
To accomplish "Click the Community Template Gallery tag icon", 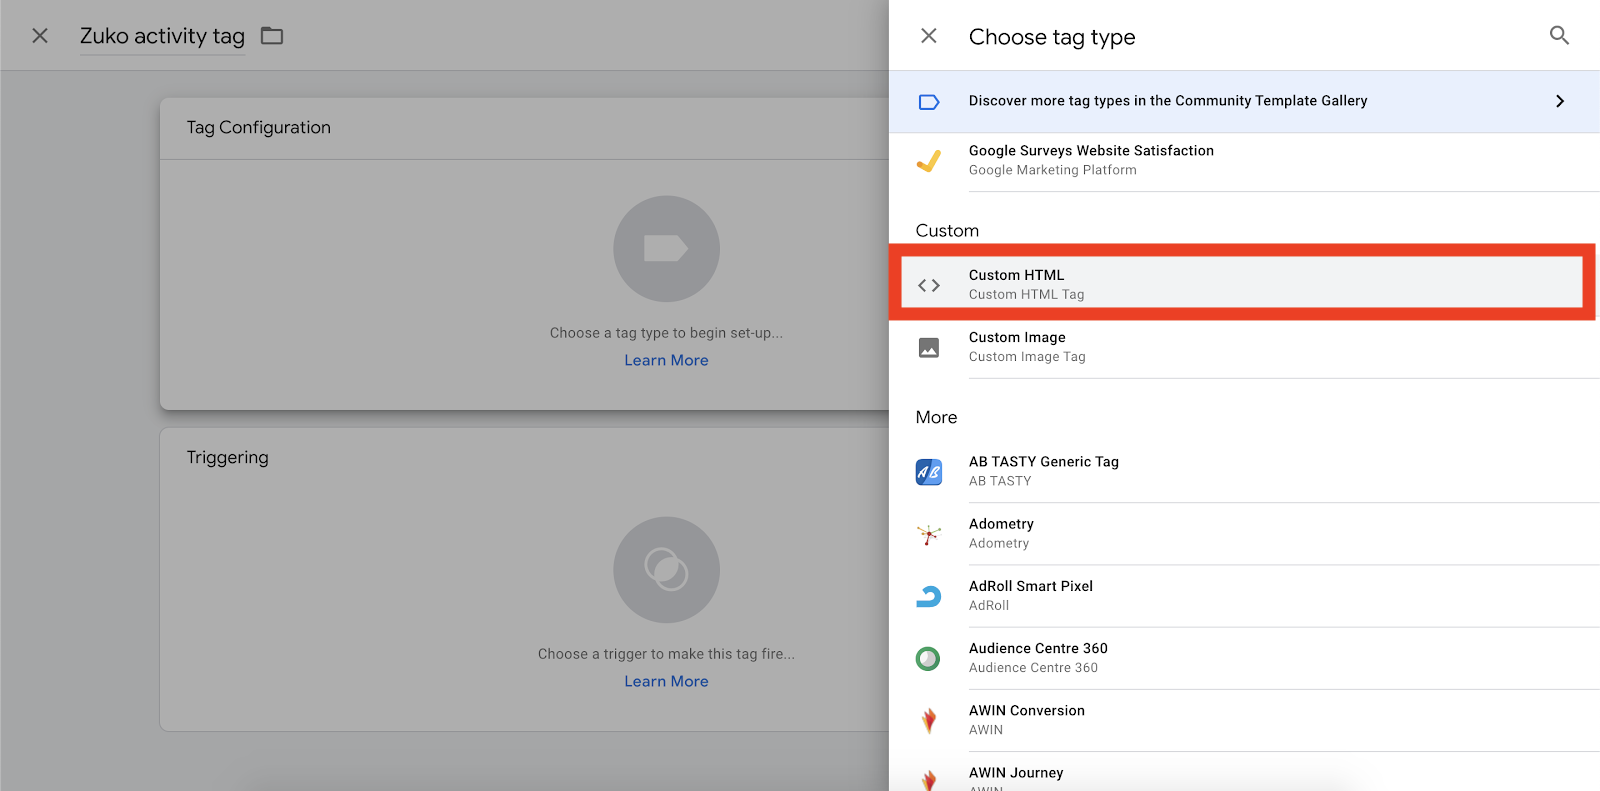I will (x=929, y=102).
